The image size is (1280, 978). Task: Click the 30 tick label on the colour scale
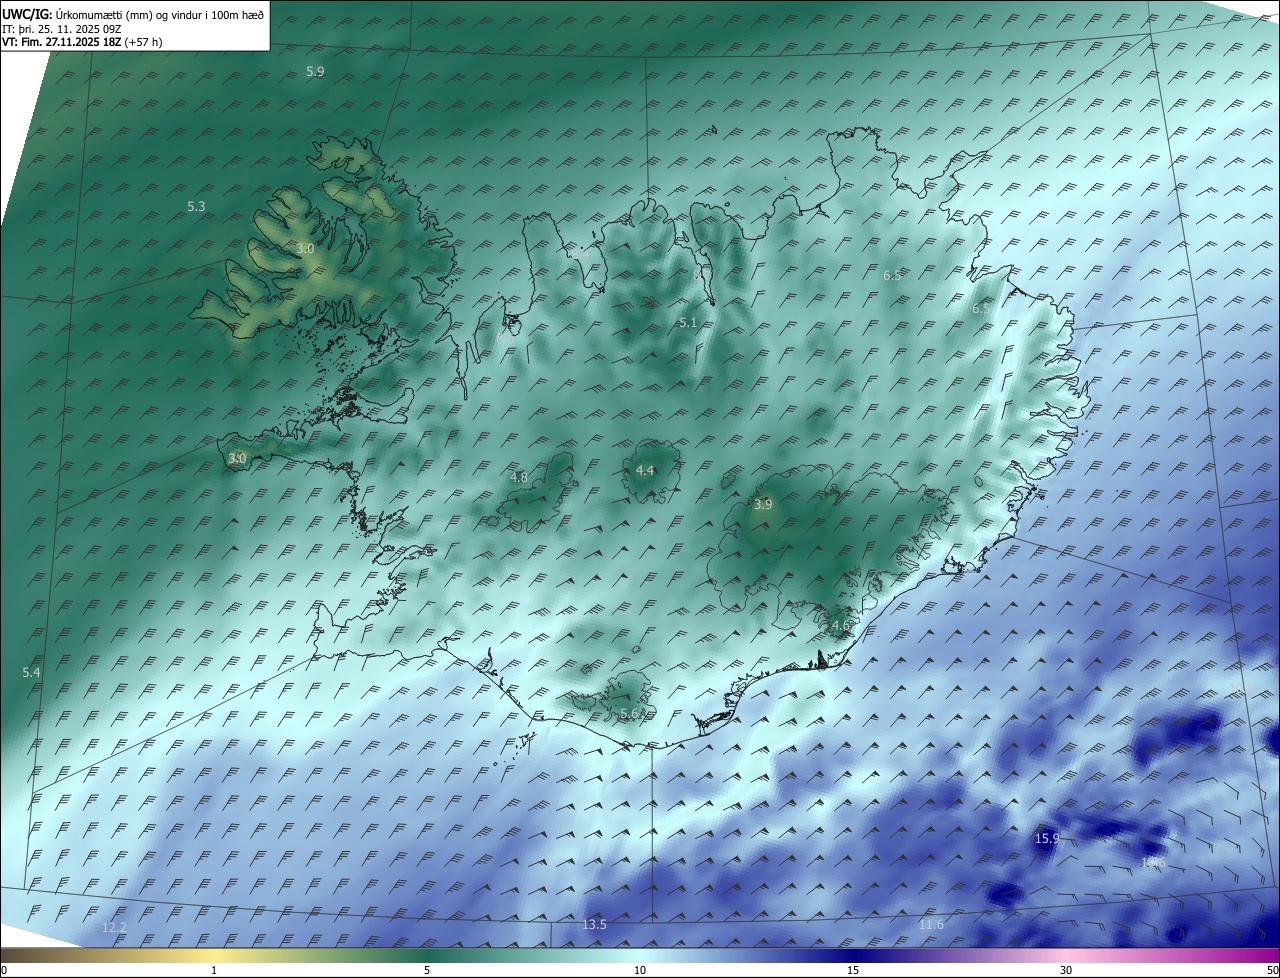[1066, 971]
